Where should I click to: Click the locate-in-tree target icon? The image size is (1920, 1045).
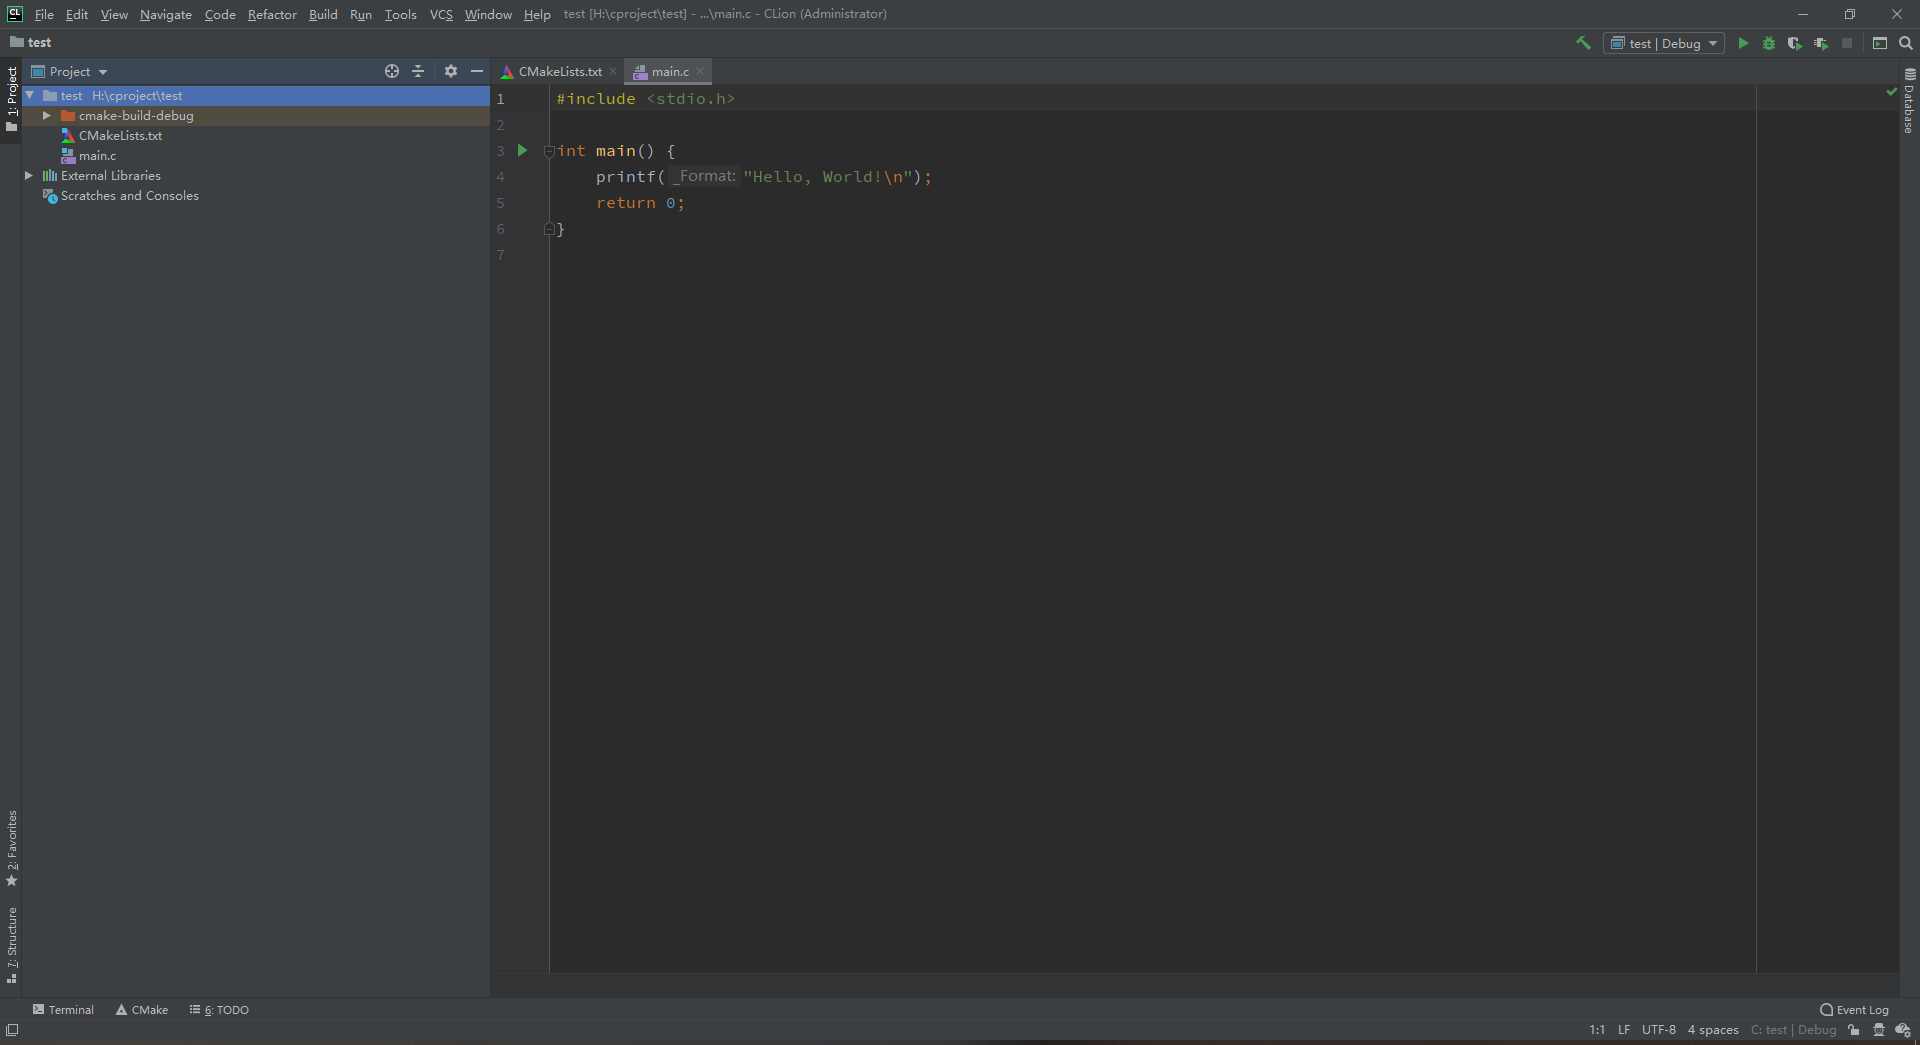[x=392, y=71]
